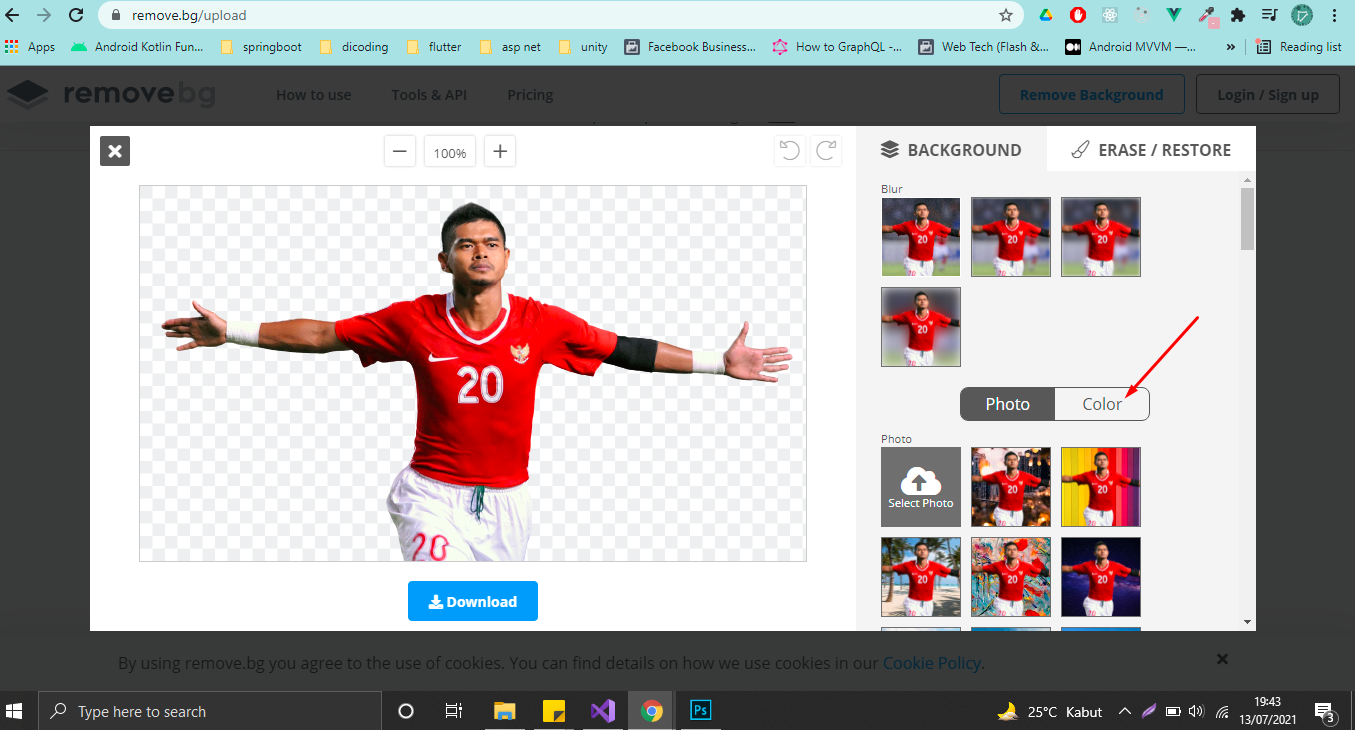
Task: Open File Explorer from the taskbar
Action: tap(505, 711)
